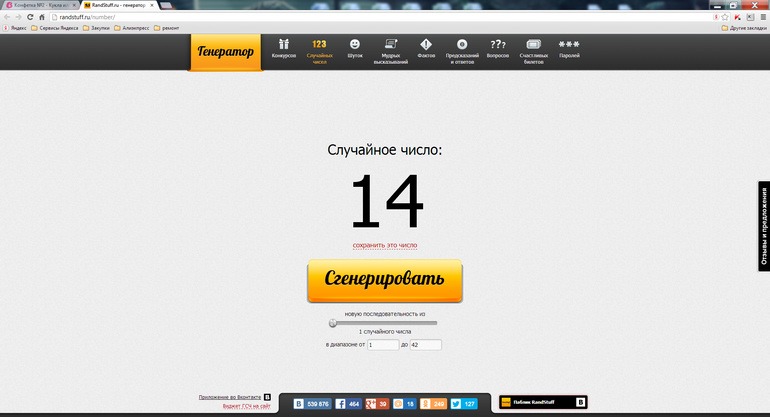Image resolution: width=770 pixels, height=417 pixels.
Task: Open the Счастливых билетов ticket generator
Action: pyautogui.click(x=534, y=50)
